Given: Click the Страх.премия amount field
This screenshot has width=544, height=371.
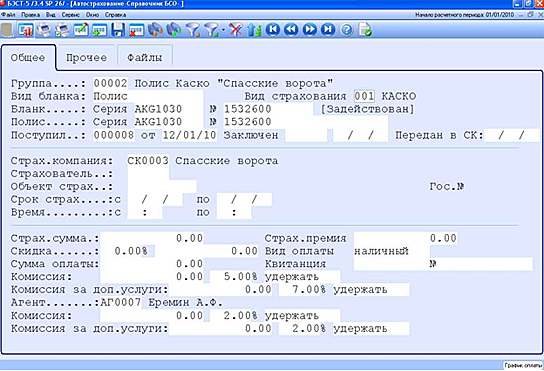Looking at the screenshot, I should [406, 238].
